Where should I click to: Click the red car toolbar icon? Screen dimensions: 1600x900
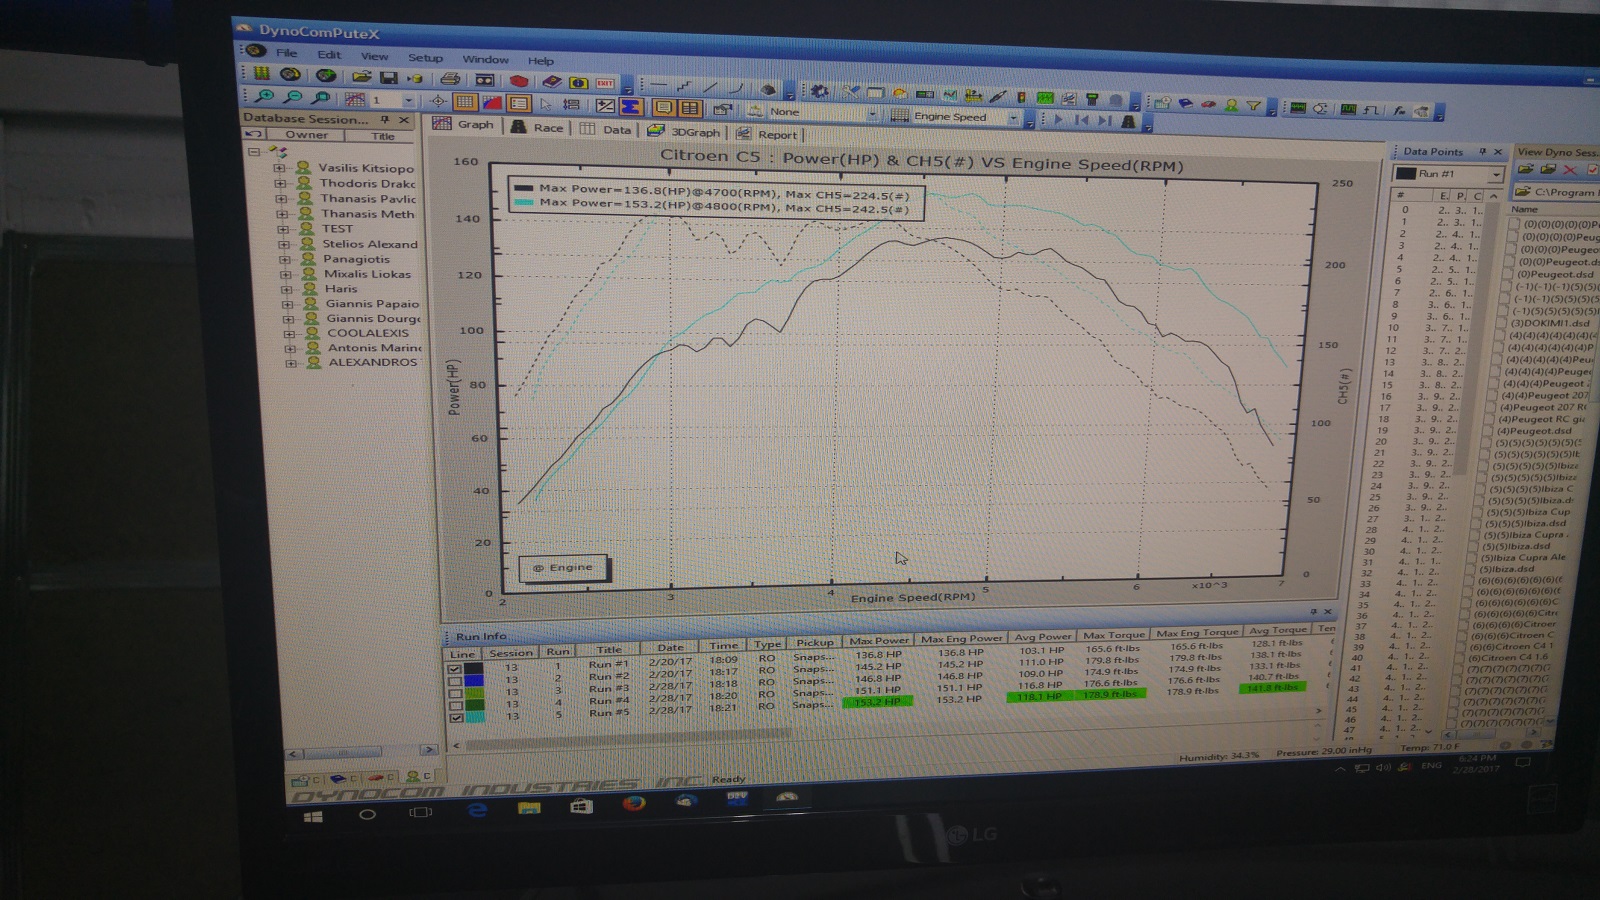(x=1208, y=103)
